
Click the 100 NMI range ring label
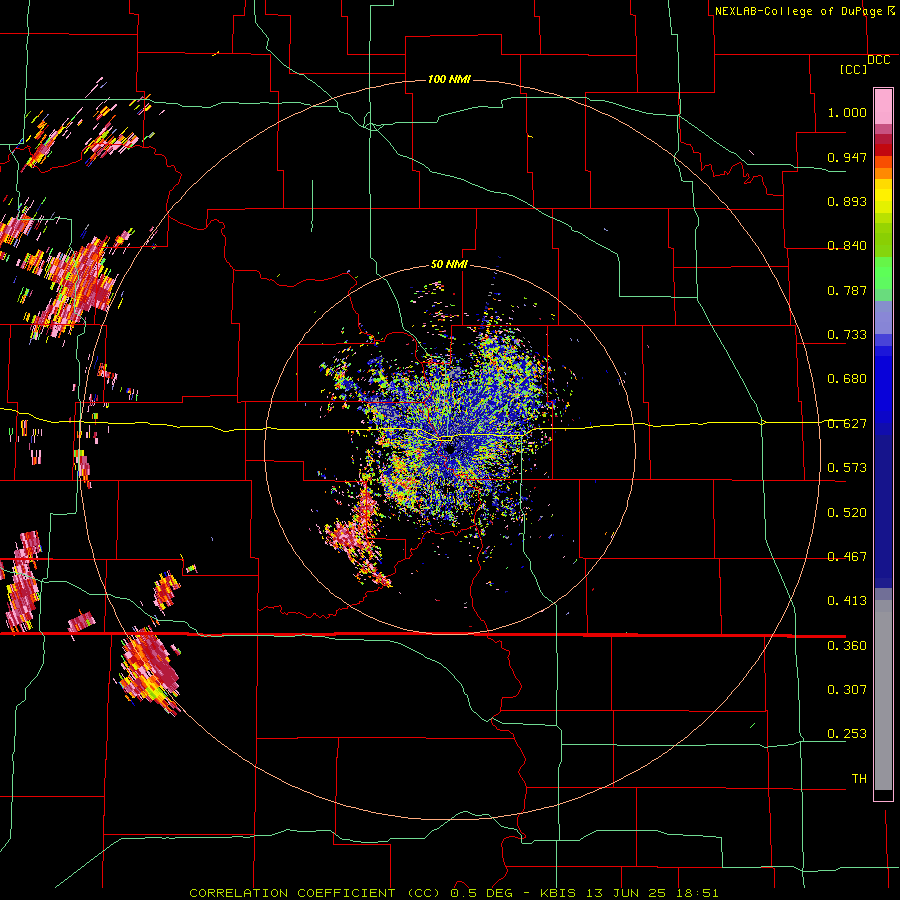point(449,79)
